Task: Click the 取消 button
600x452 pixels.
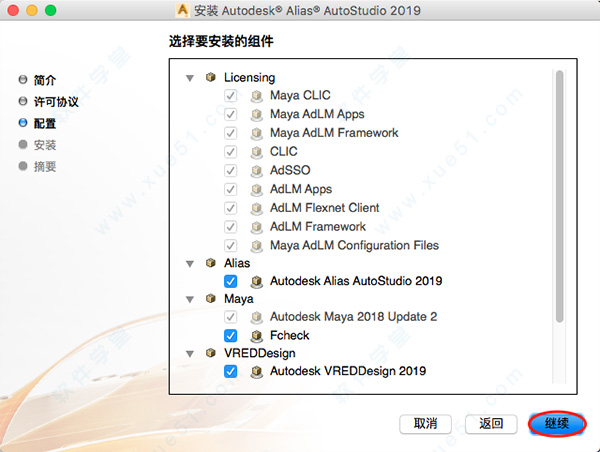Action: click(x=425, y=424)
